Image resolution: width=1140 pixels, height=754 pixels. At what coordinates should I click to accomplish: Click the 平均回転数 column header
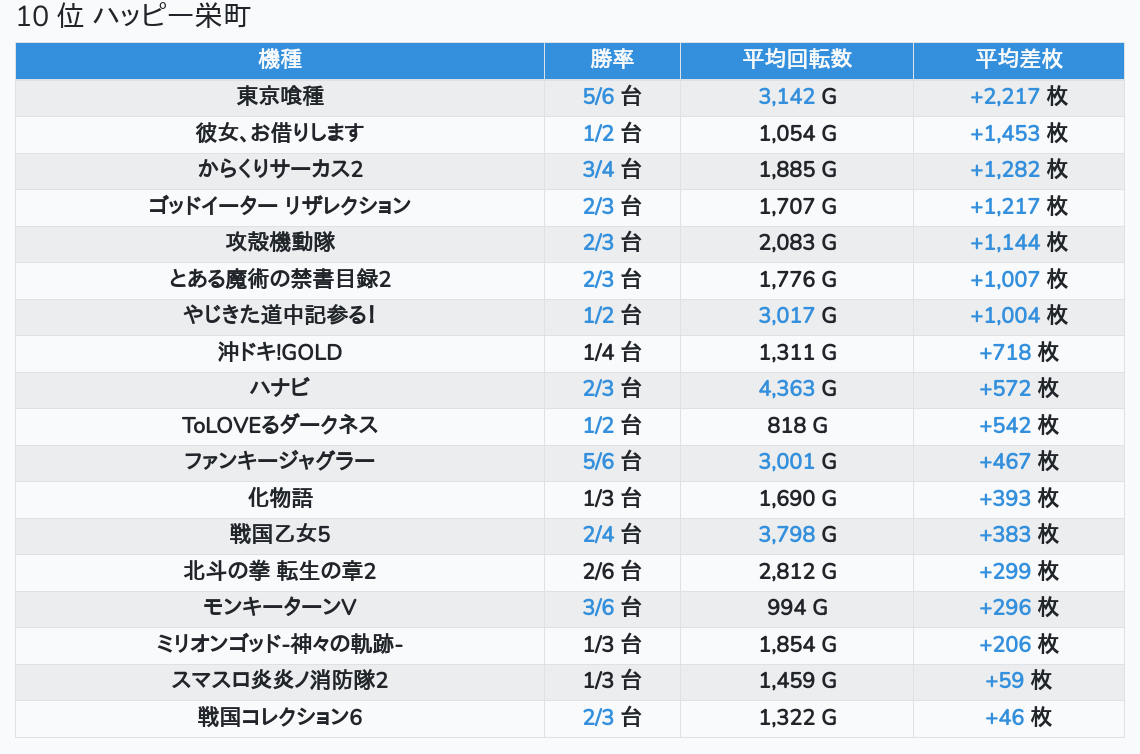[797, 60]
